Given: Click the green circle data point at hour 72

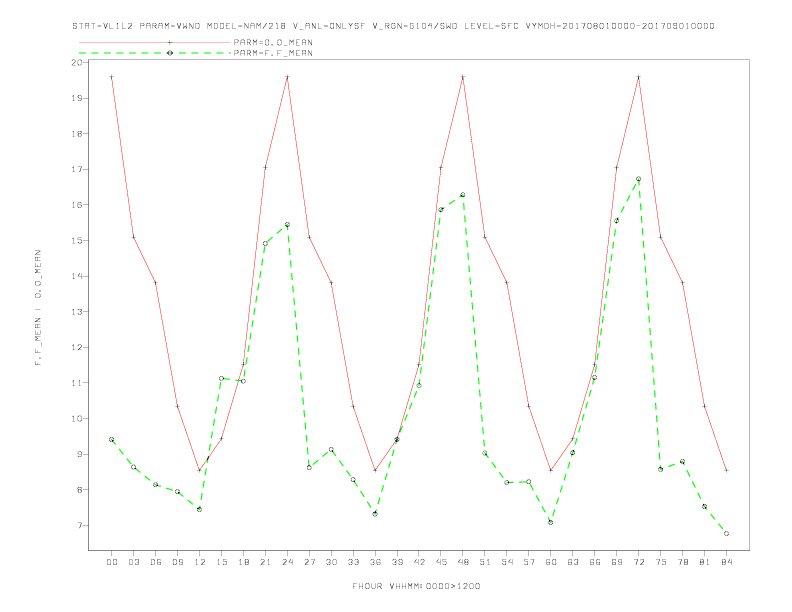Looking at the screenshot, I should pos(638,179).
